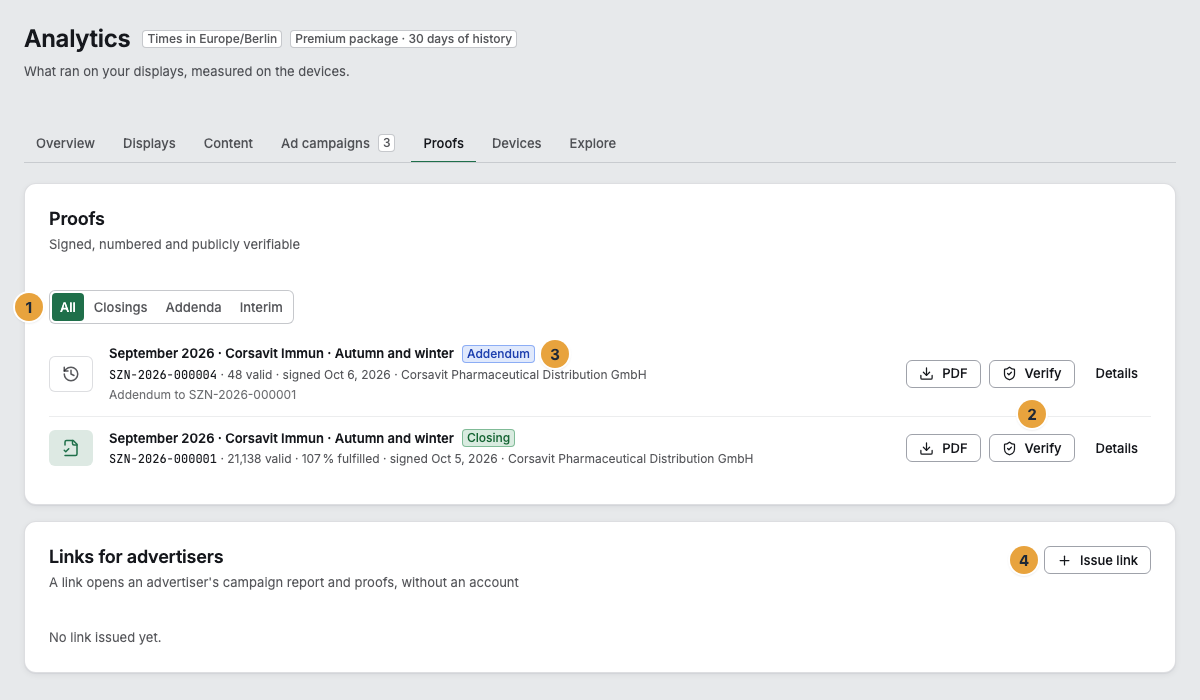Image resolution: width=1200 pixels, height=700 pixels.
Task: Open the Explore tab
Action: 592,143
